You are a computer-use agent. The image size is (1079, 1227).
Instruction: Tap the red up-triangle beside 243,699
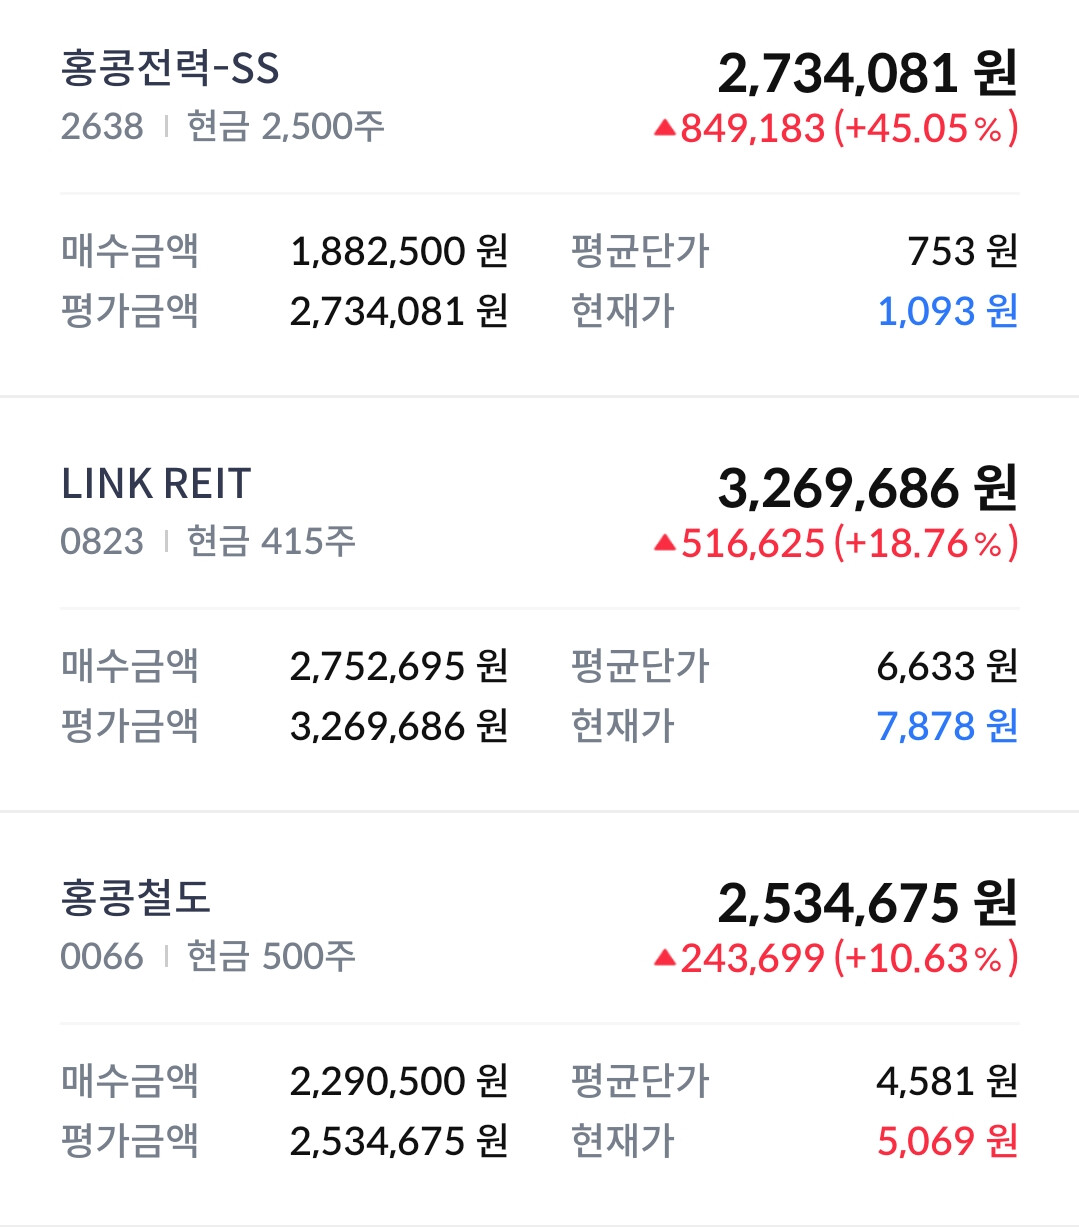(665, 958)
